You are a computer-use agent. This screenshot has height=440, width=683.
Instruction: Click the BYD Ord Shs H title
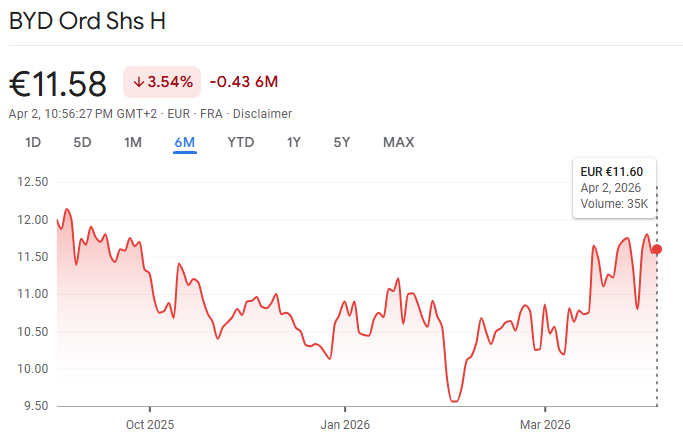[88, 21]
